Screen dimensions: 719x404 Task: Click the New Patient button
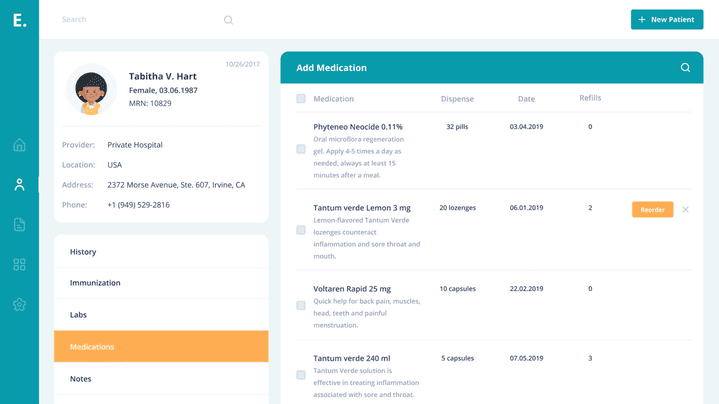point(666,20)
